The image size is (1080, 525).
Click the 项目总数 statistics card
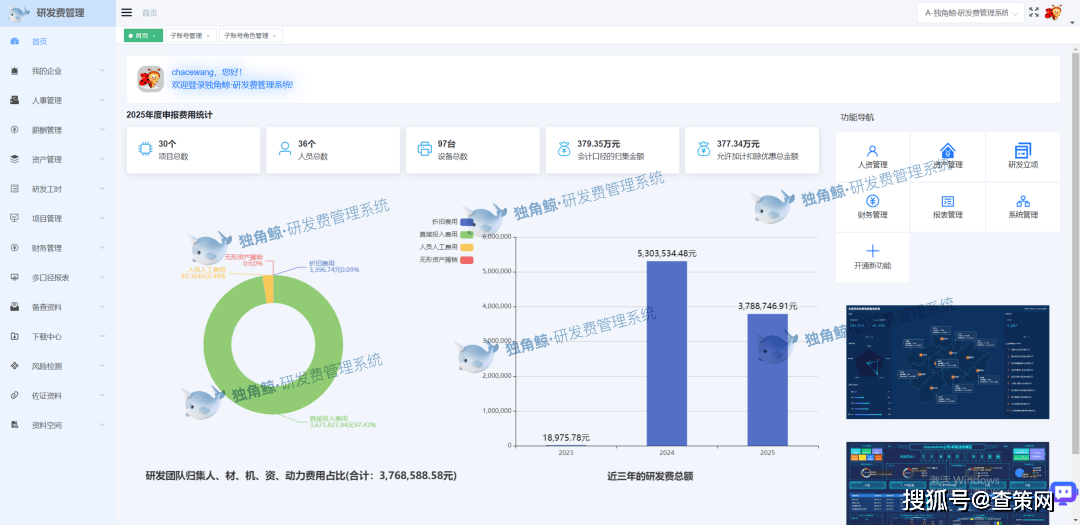tap(193, 150)
